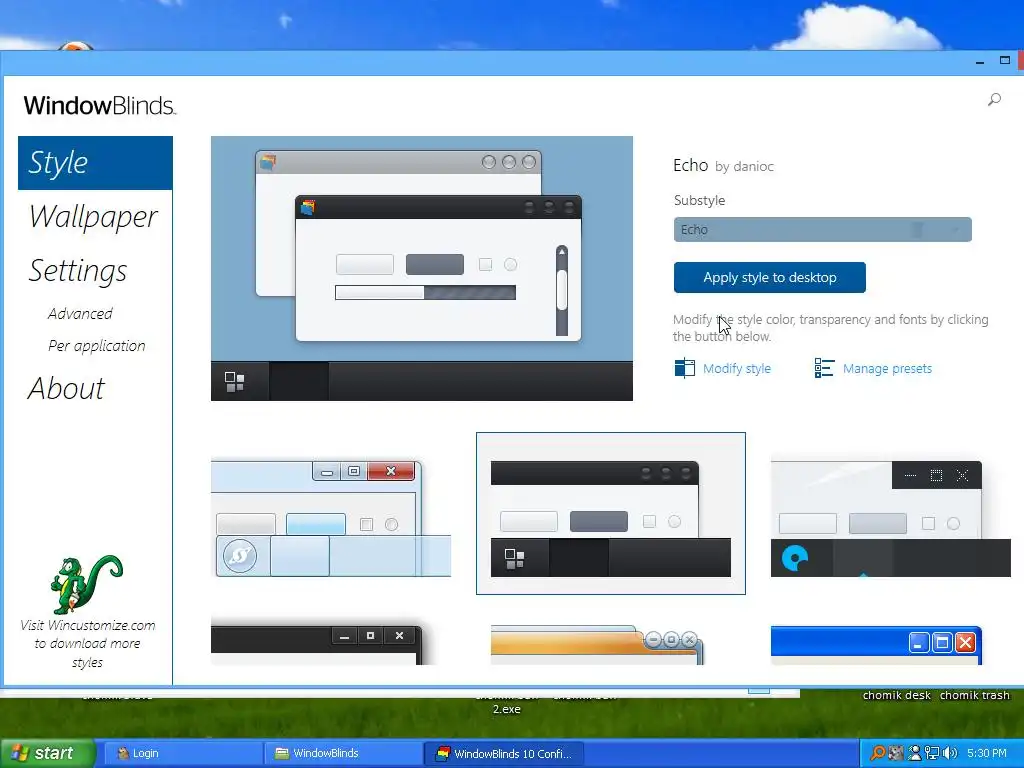Open the Modify style link
This screenshot has width=1024, height=768.
click(x=737, y=368)
